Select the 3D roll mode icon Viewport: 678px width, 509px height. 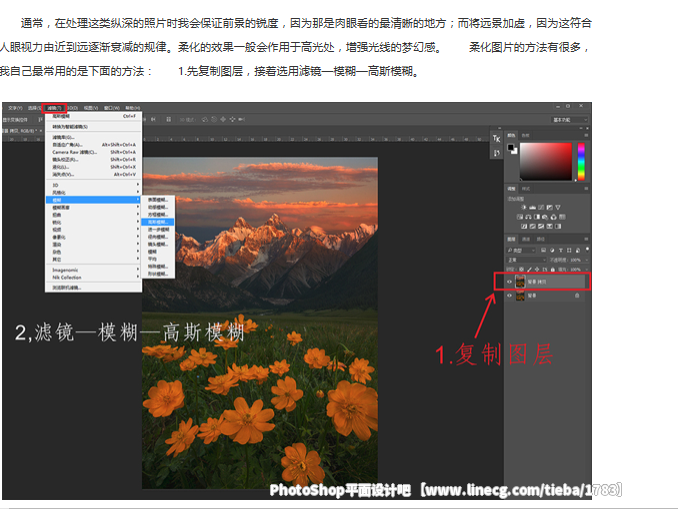click(x=214, y=119)
